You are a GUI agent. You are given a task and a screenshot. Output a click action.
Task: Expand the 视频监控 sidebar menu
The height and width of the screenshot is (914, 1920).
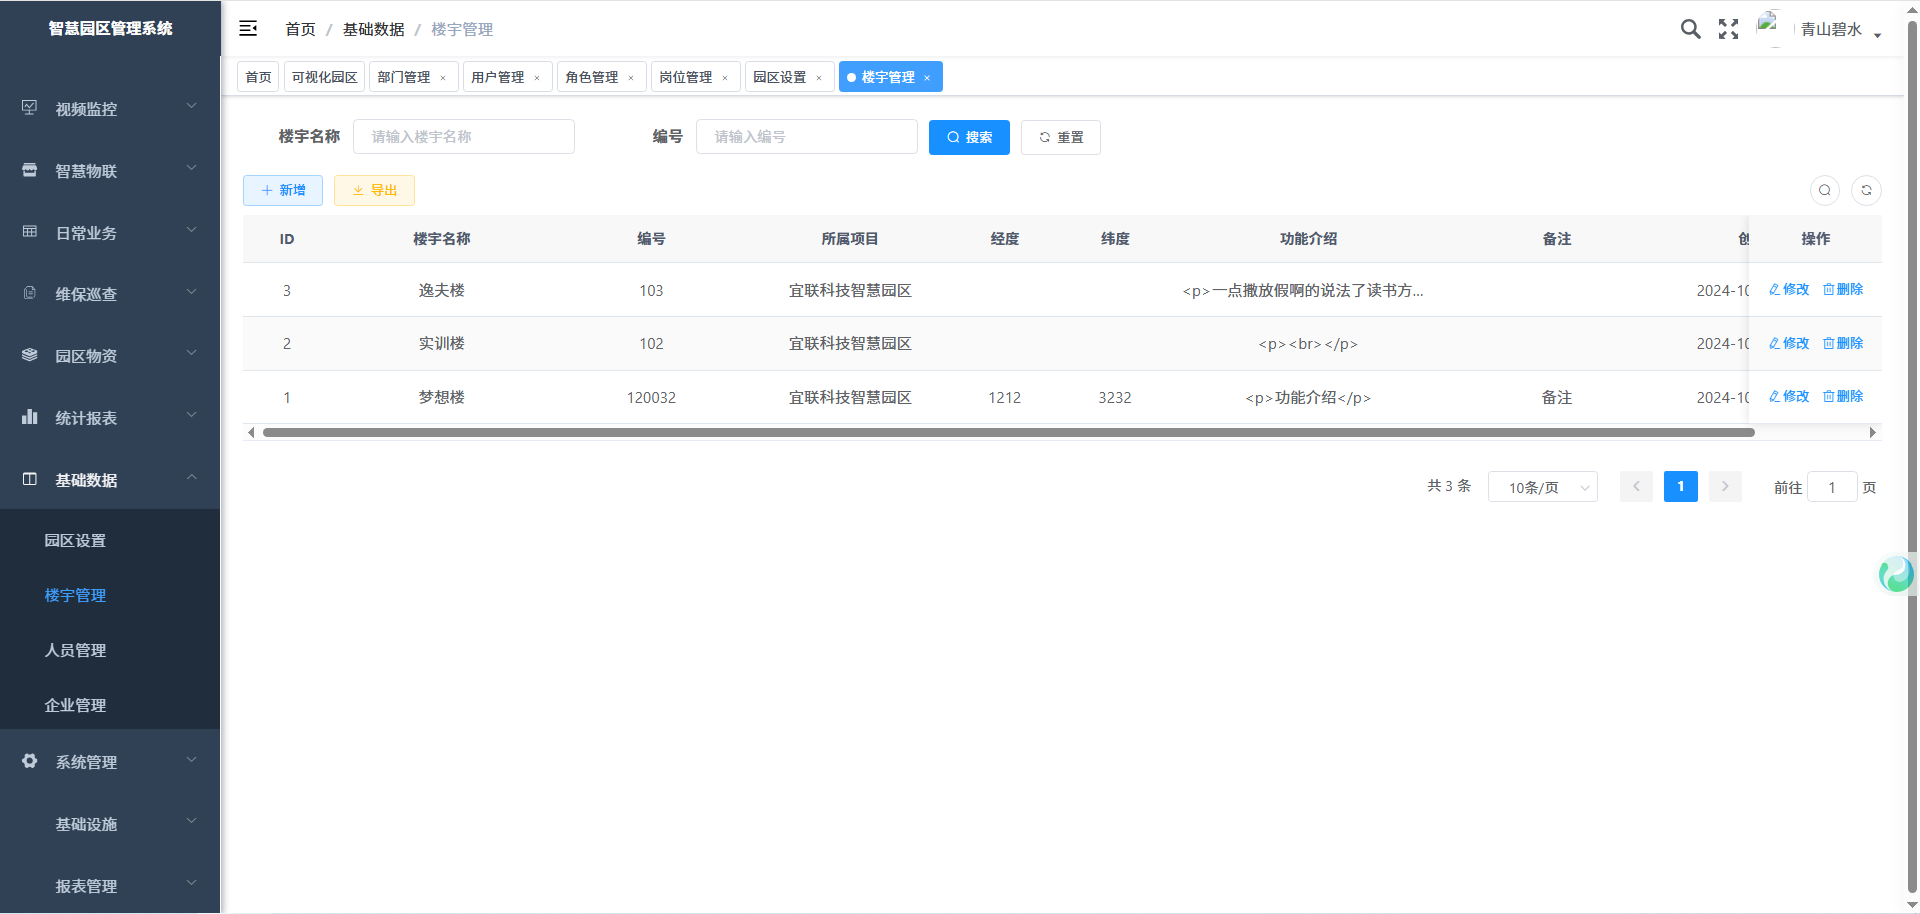click(110, 109)
